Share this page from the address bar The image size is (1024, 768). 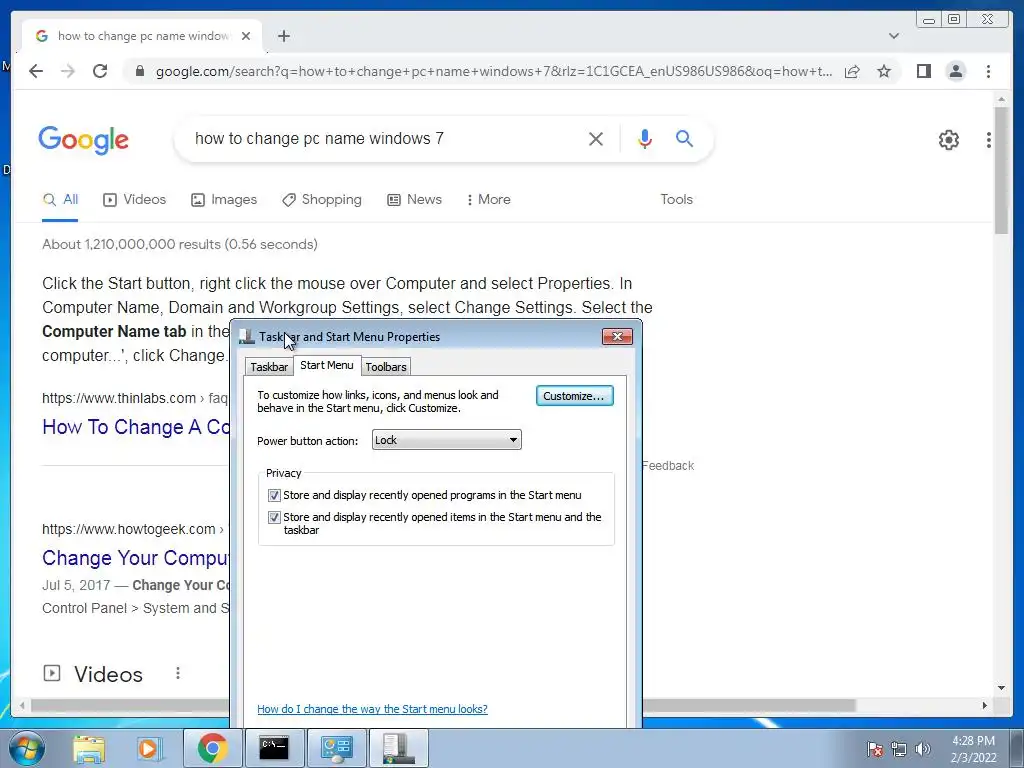coord(852,71)
